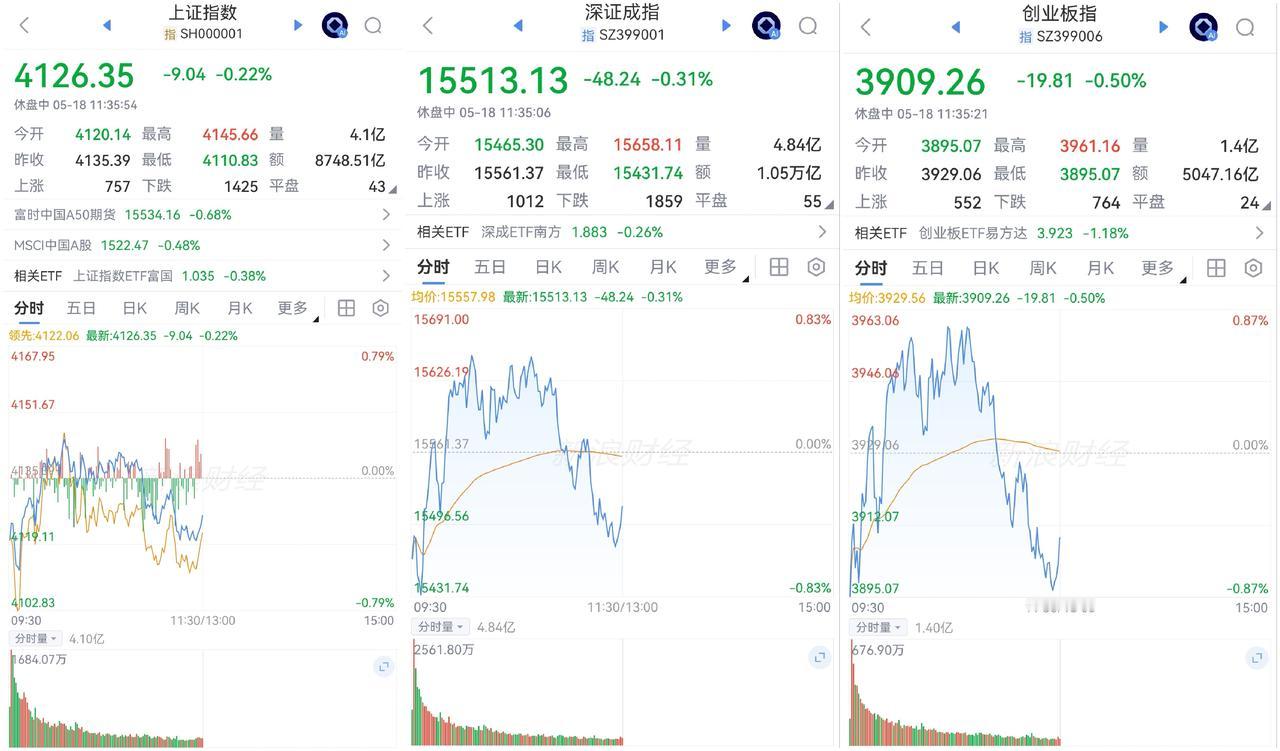Open 分时量 dropdown in 创业板指 panel

point(877,627)
